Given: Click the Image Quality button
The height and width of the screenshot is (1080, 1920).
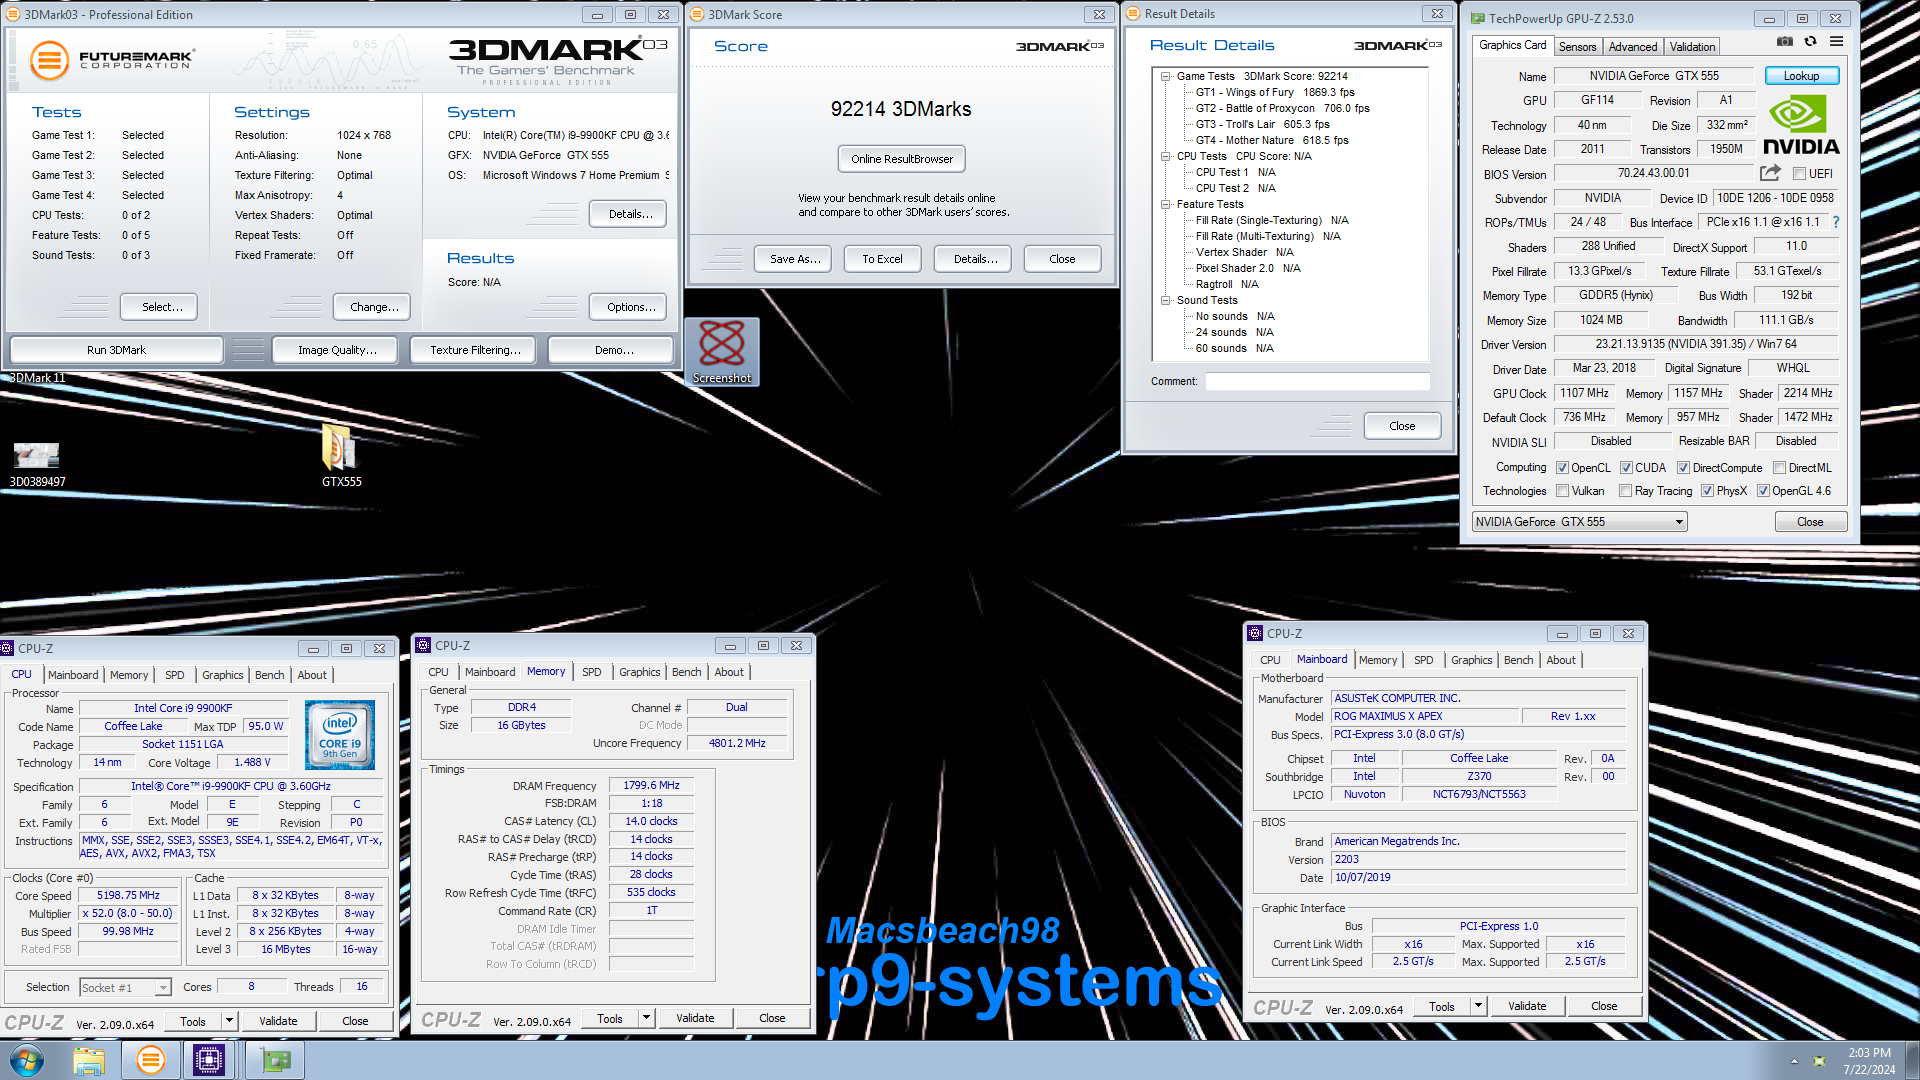Looking at the screenshot, I should (337, 350).
